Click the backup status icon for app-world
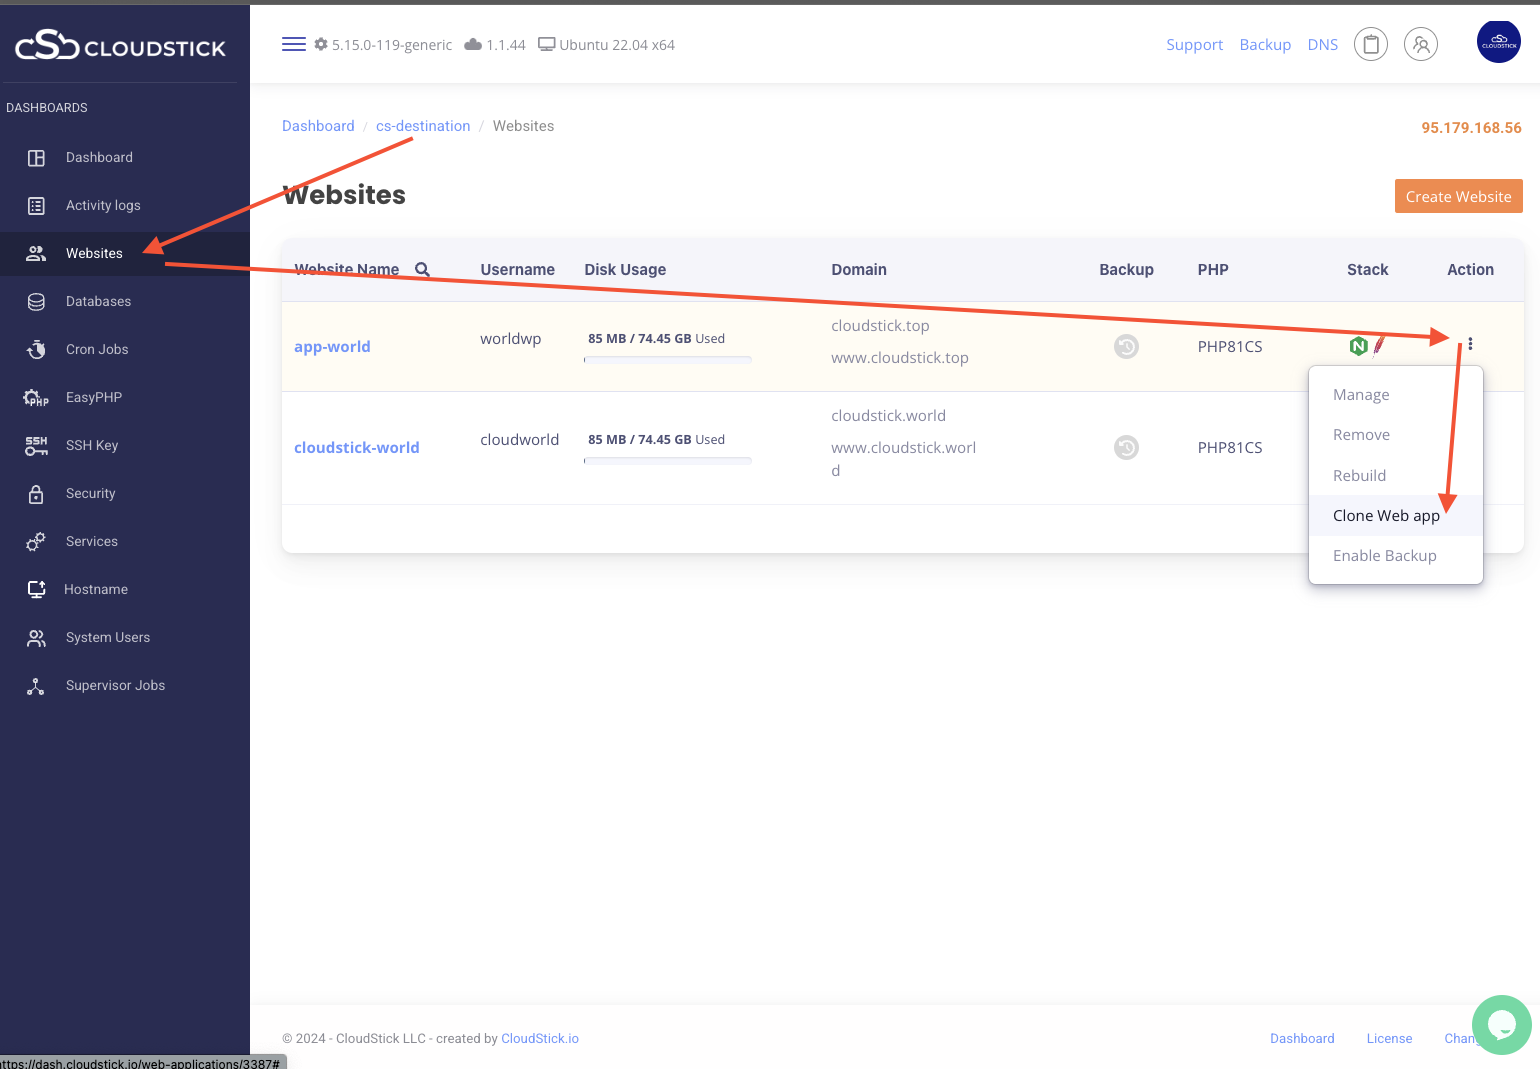The height and width of the screenshot is (1069, 1540). 1126,346
